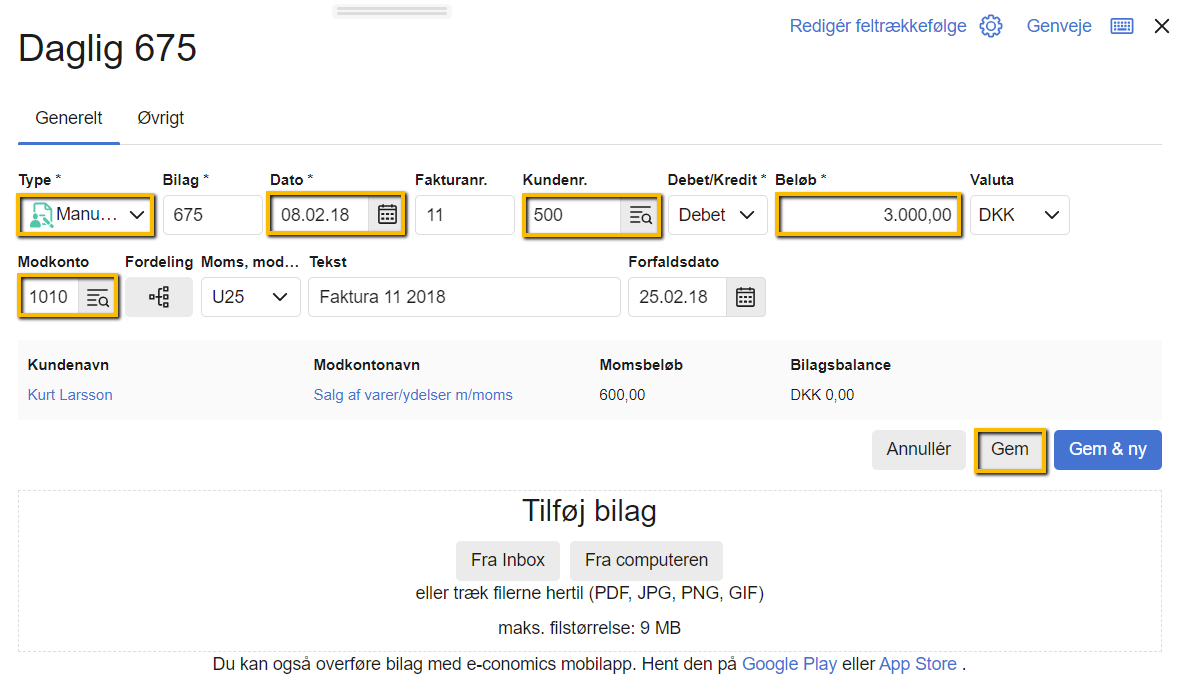Click the Gem & ny button
Image resolution: width=1192 pixels, height=687 pixels.
1107,450
